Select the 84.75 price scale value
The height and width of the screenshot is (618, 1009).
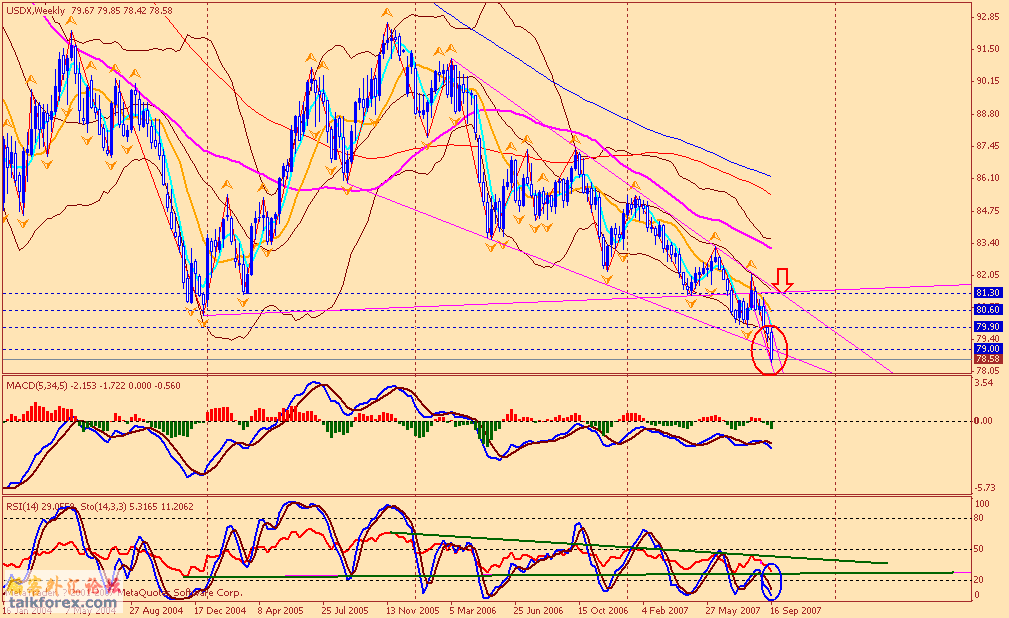point(988,211)
